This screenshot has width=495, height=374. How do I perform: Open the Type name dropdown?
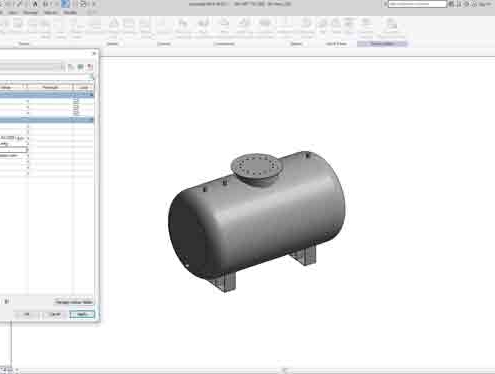click(x=62, y=67)
